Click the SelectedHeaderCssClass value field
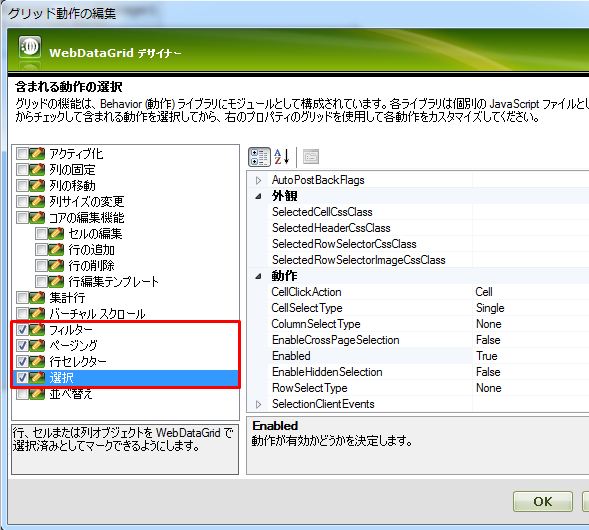 [530, 228]
